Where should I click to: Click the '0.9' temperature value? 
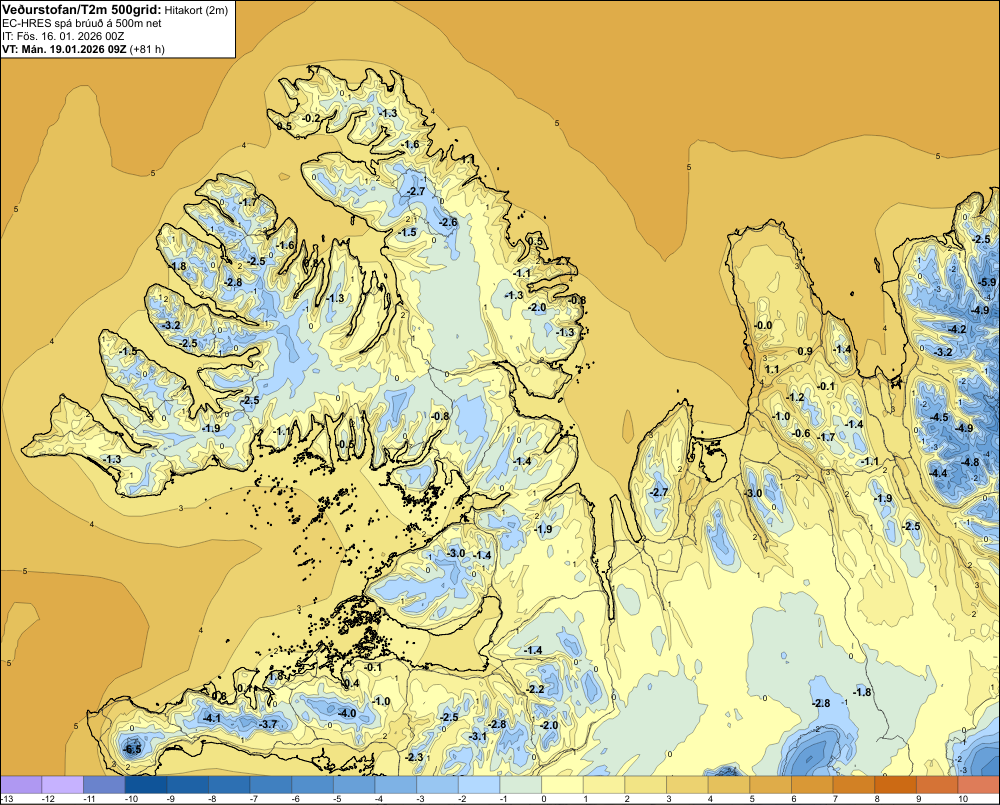(805, 351)
